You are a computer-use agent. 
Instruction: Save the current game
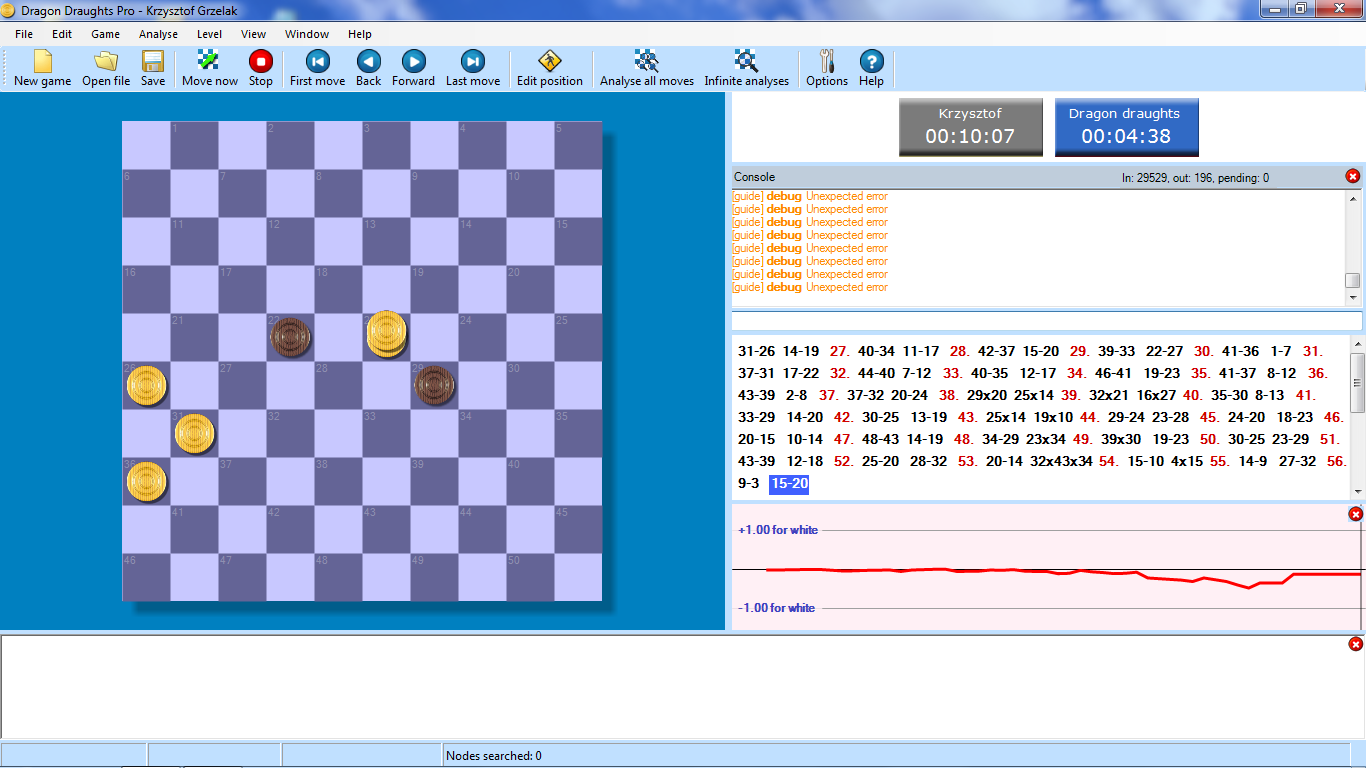pos(153,68)
